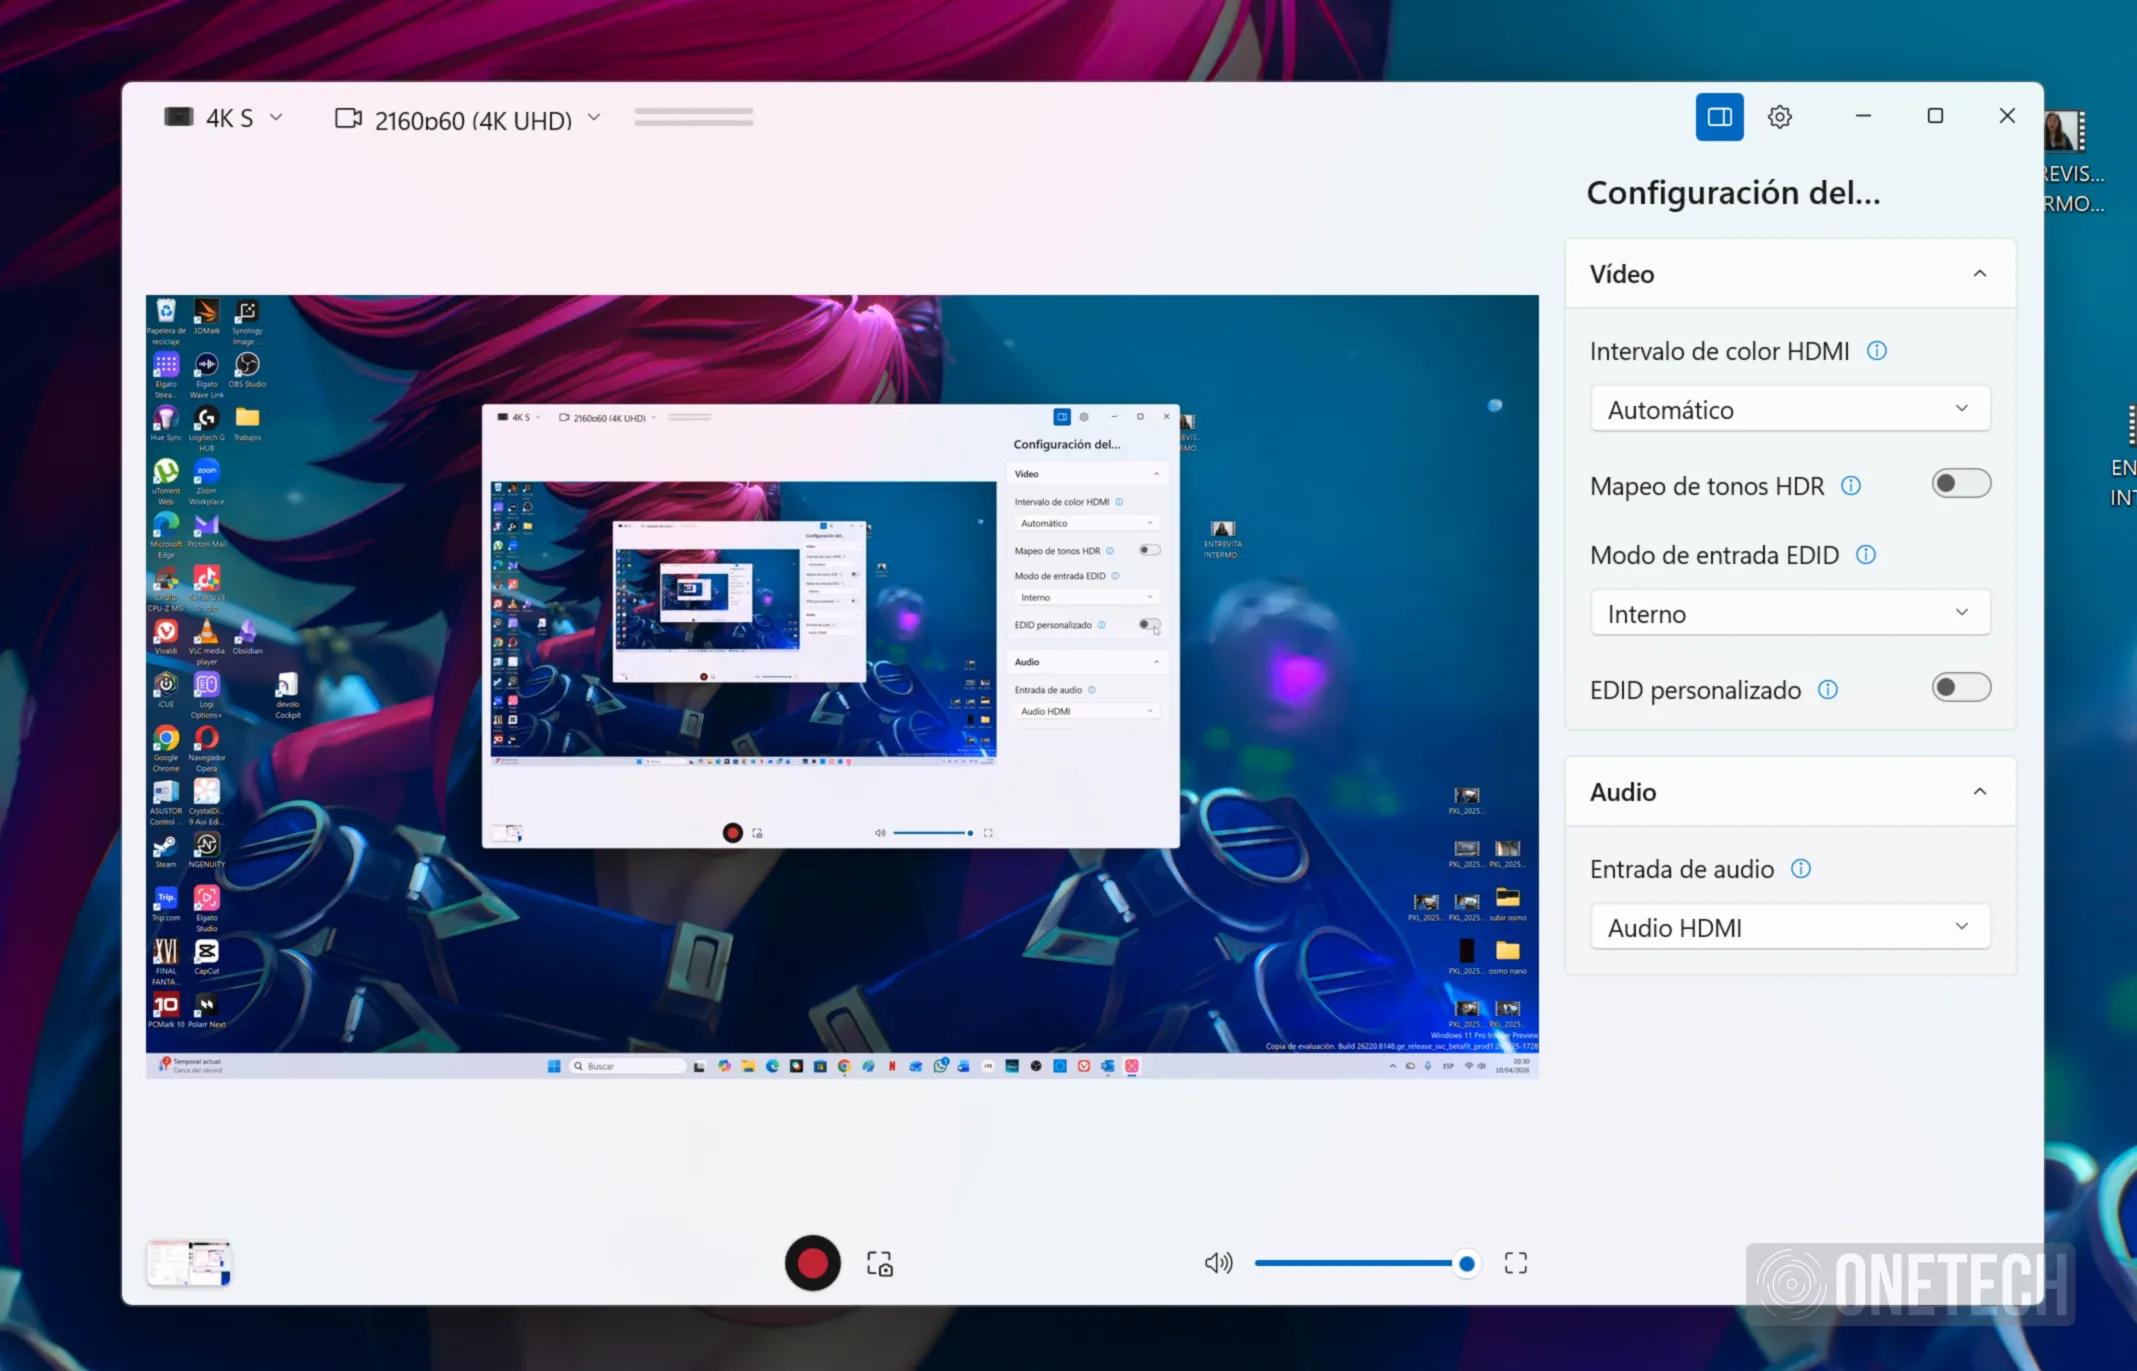Viewport: 2137px width, 1371px height.
Task: Select the uTorrent Web icon in the preview
Action: pyautogui.click(x=166, y=482)
